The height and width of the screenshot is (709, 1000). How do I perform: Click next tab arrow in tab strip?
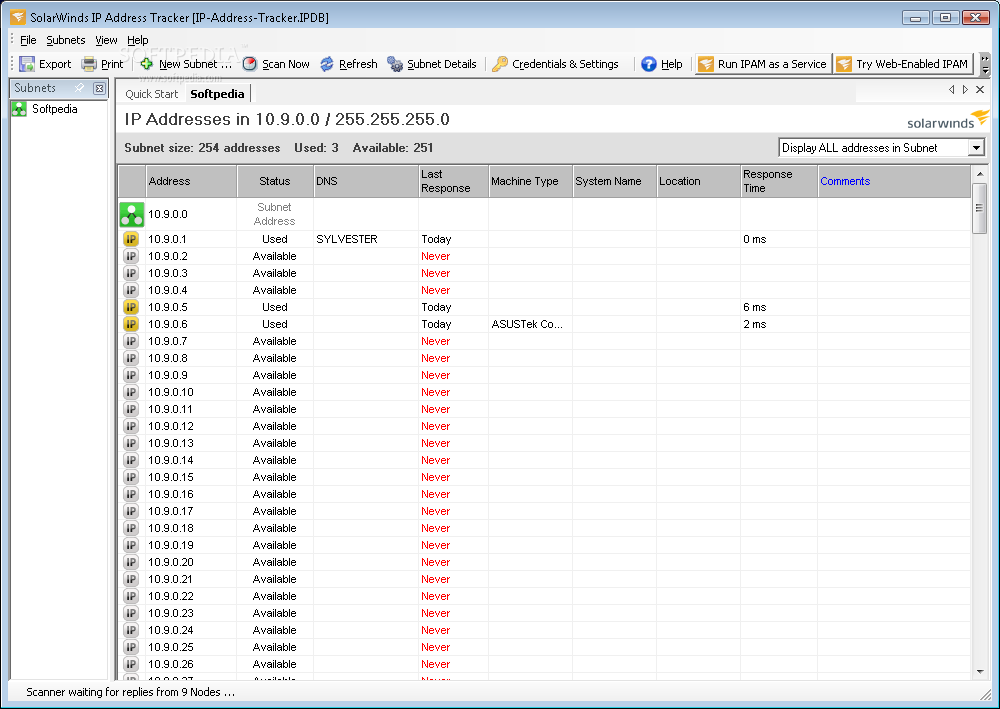966,90
